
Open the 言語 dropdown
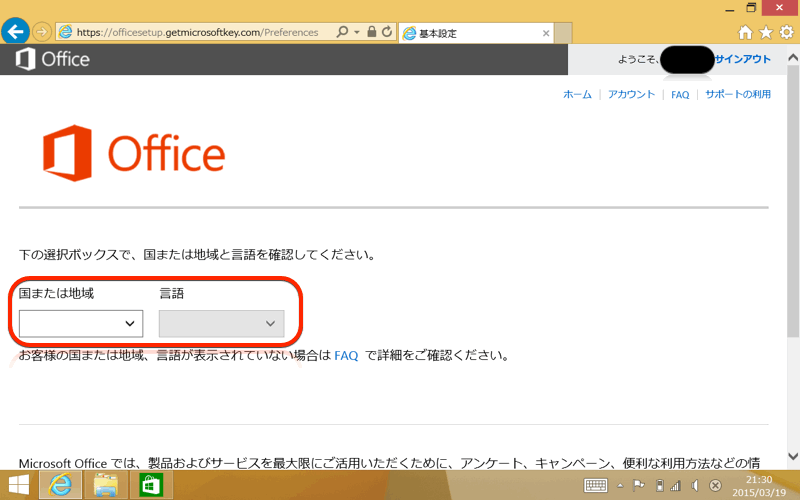tap(221, 323)
